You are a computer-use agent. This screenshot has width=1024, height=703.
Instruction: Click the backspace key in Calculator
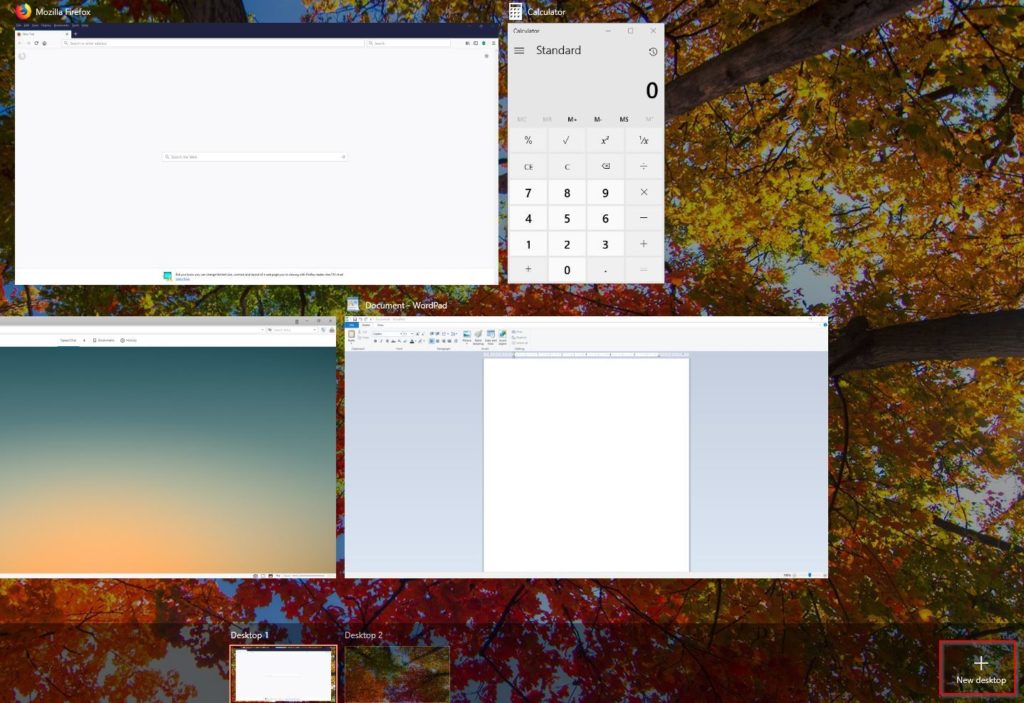click(x=605, y=167)
